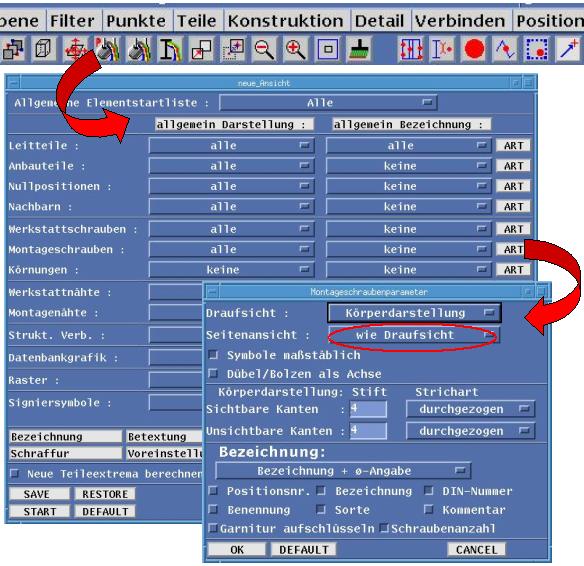Open the Verbinden menu
584x566 pixels.
click(x=460, y=21)
